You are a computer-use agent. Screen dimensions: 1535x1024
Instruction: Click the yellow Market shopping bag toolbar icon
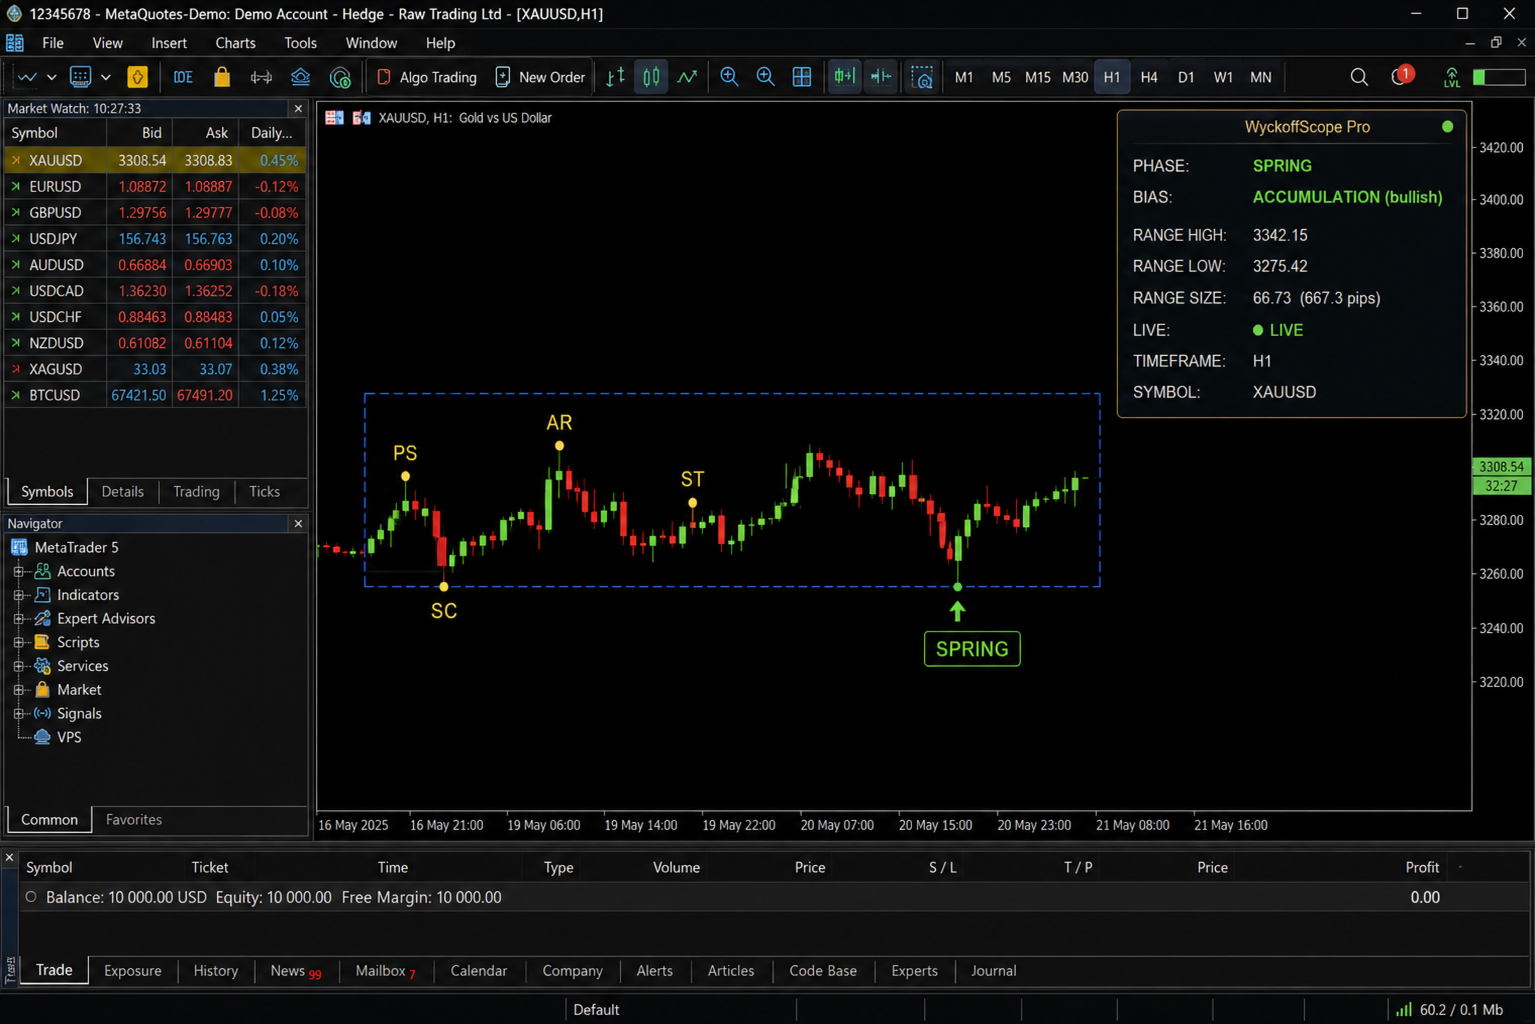222,77
